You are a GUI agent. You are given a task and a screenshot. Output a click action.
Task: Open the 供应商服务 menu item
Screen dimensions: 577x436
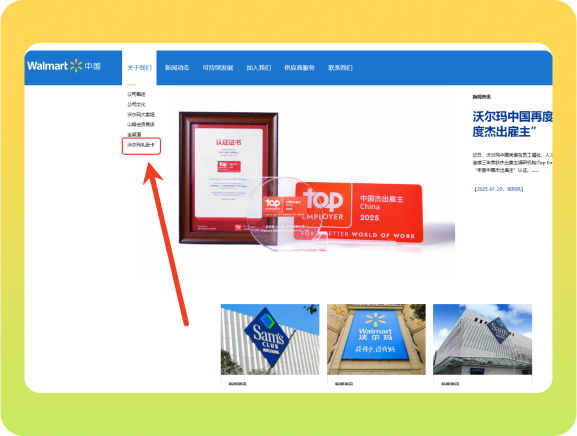pyautogui.click(x=299, y=68)
